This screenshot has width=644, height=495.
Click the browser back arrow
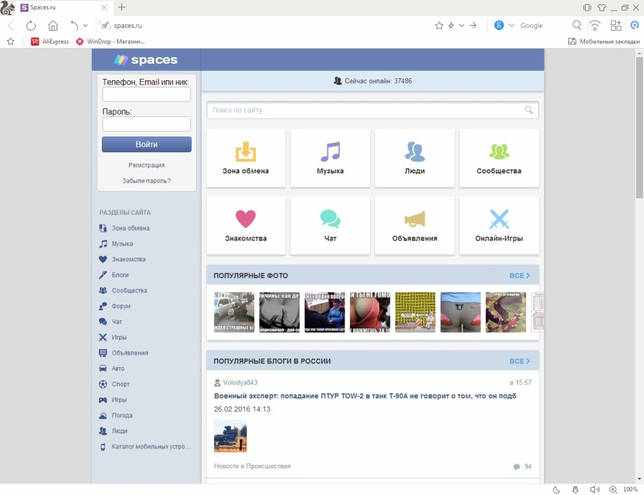11,26
